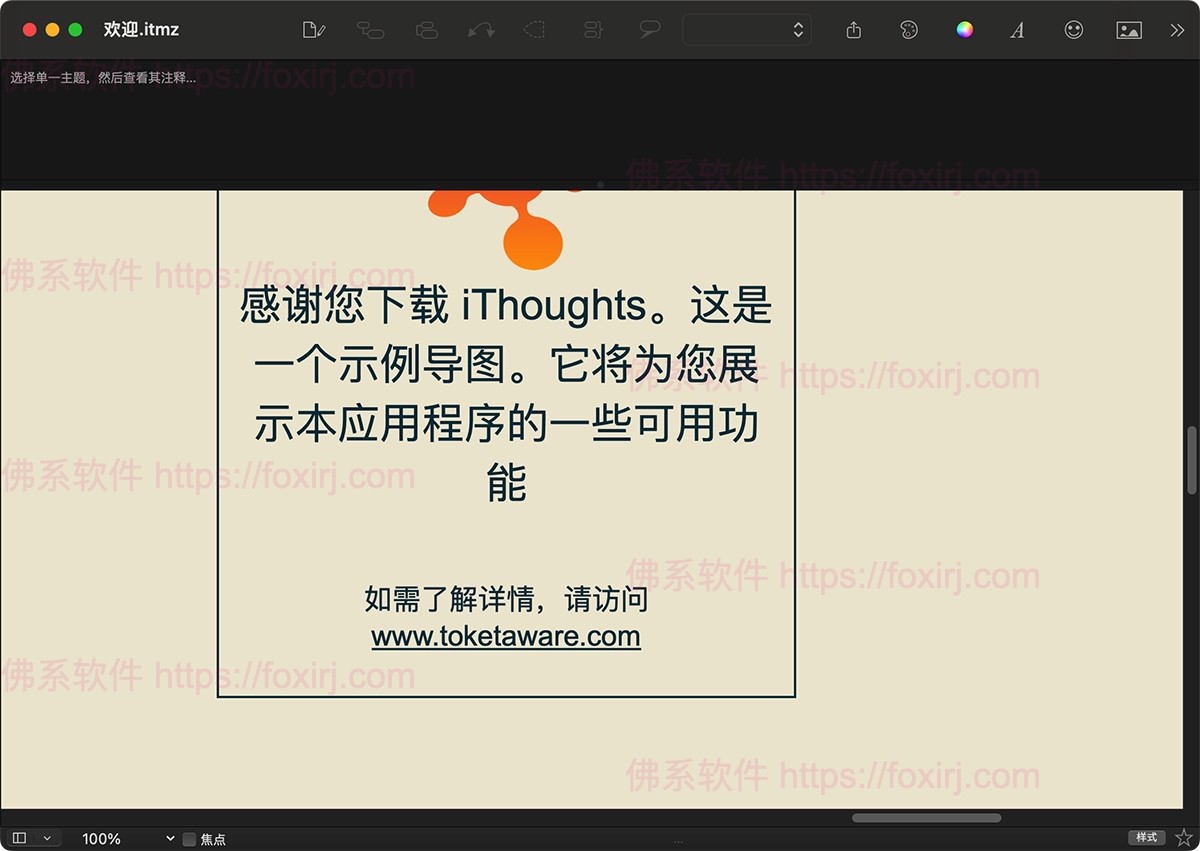Click the insert image icon

point(1129,30)
